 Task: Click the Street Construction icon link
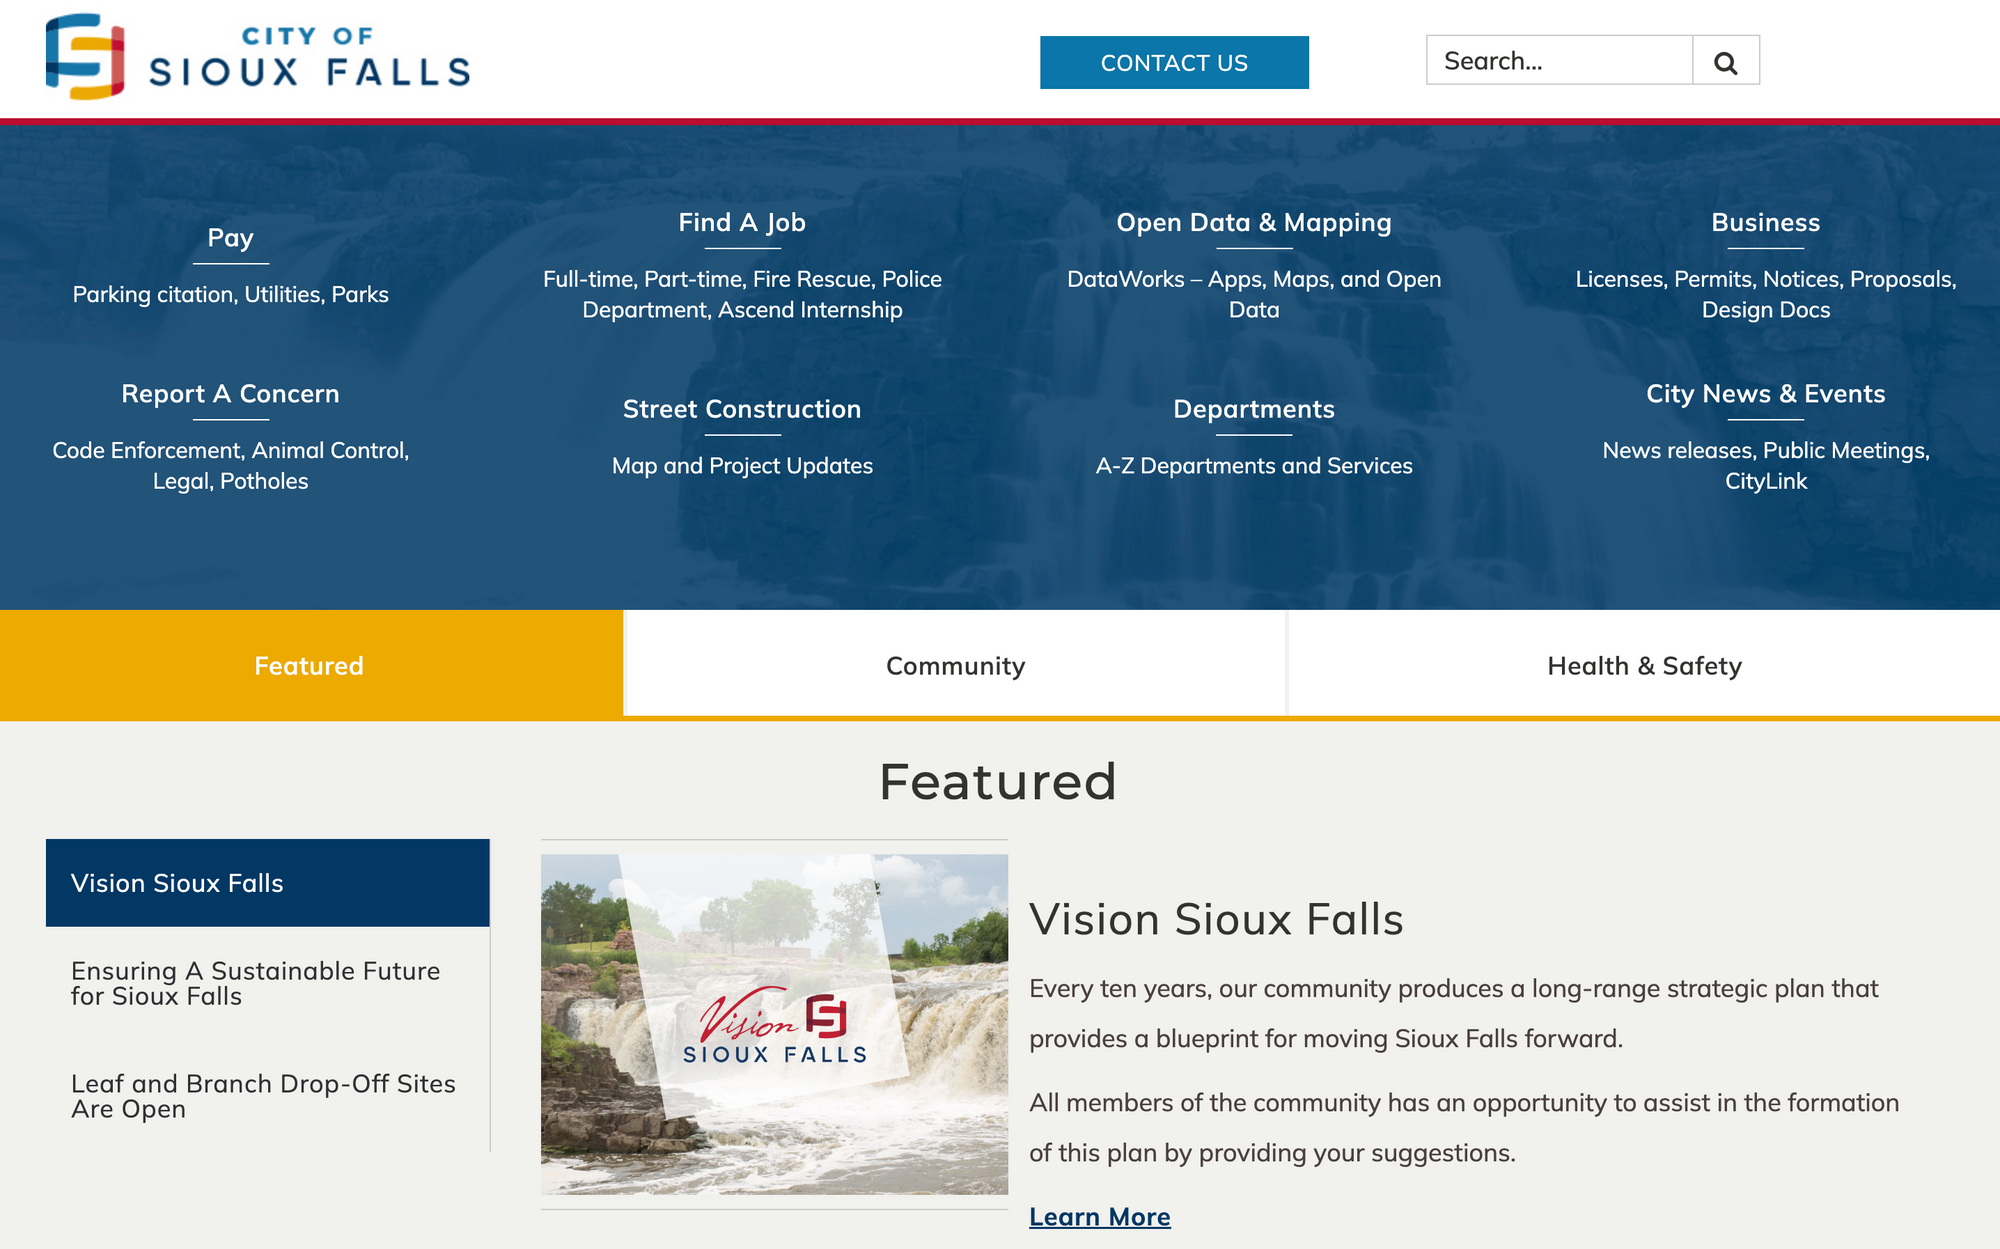click(741, 407)
